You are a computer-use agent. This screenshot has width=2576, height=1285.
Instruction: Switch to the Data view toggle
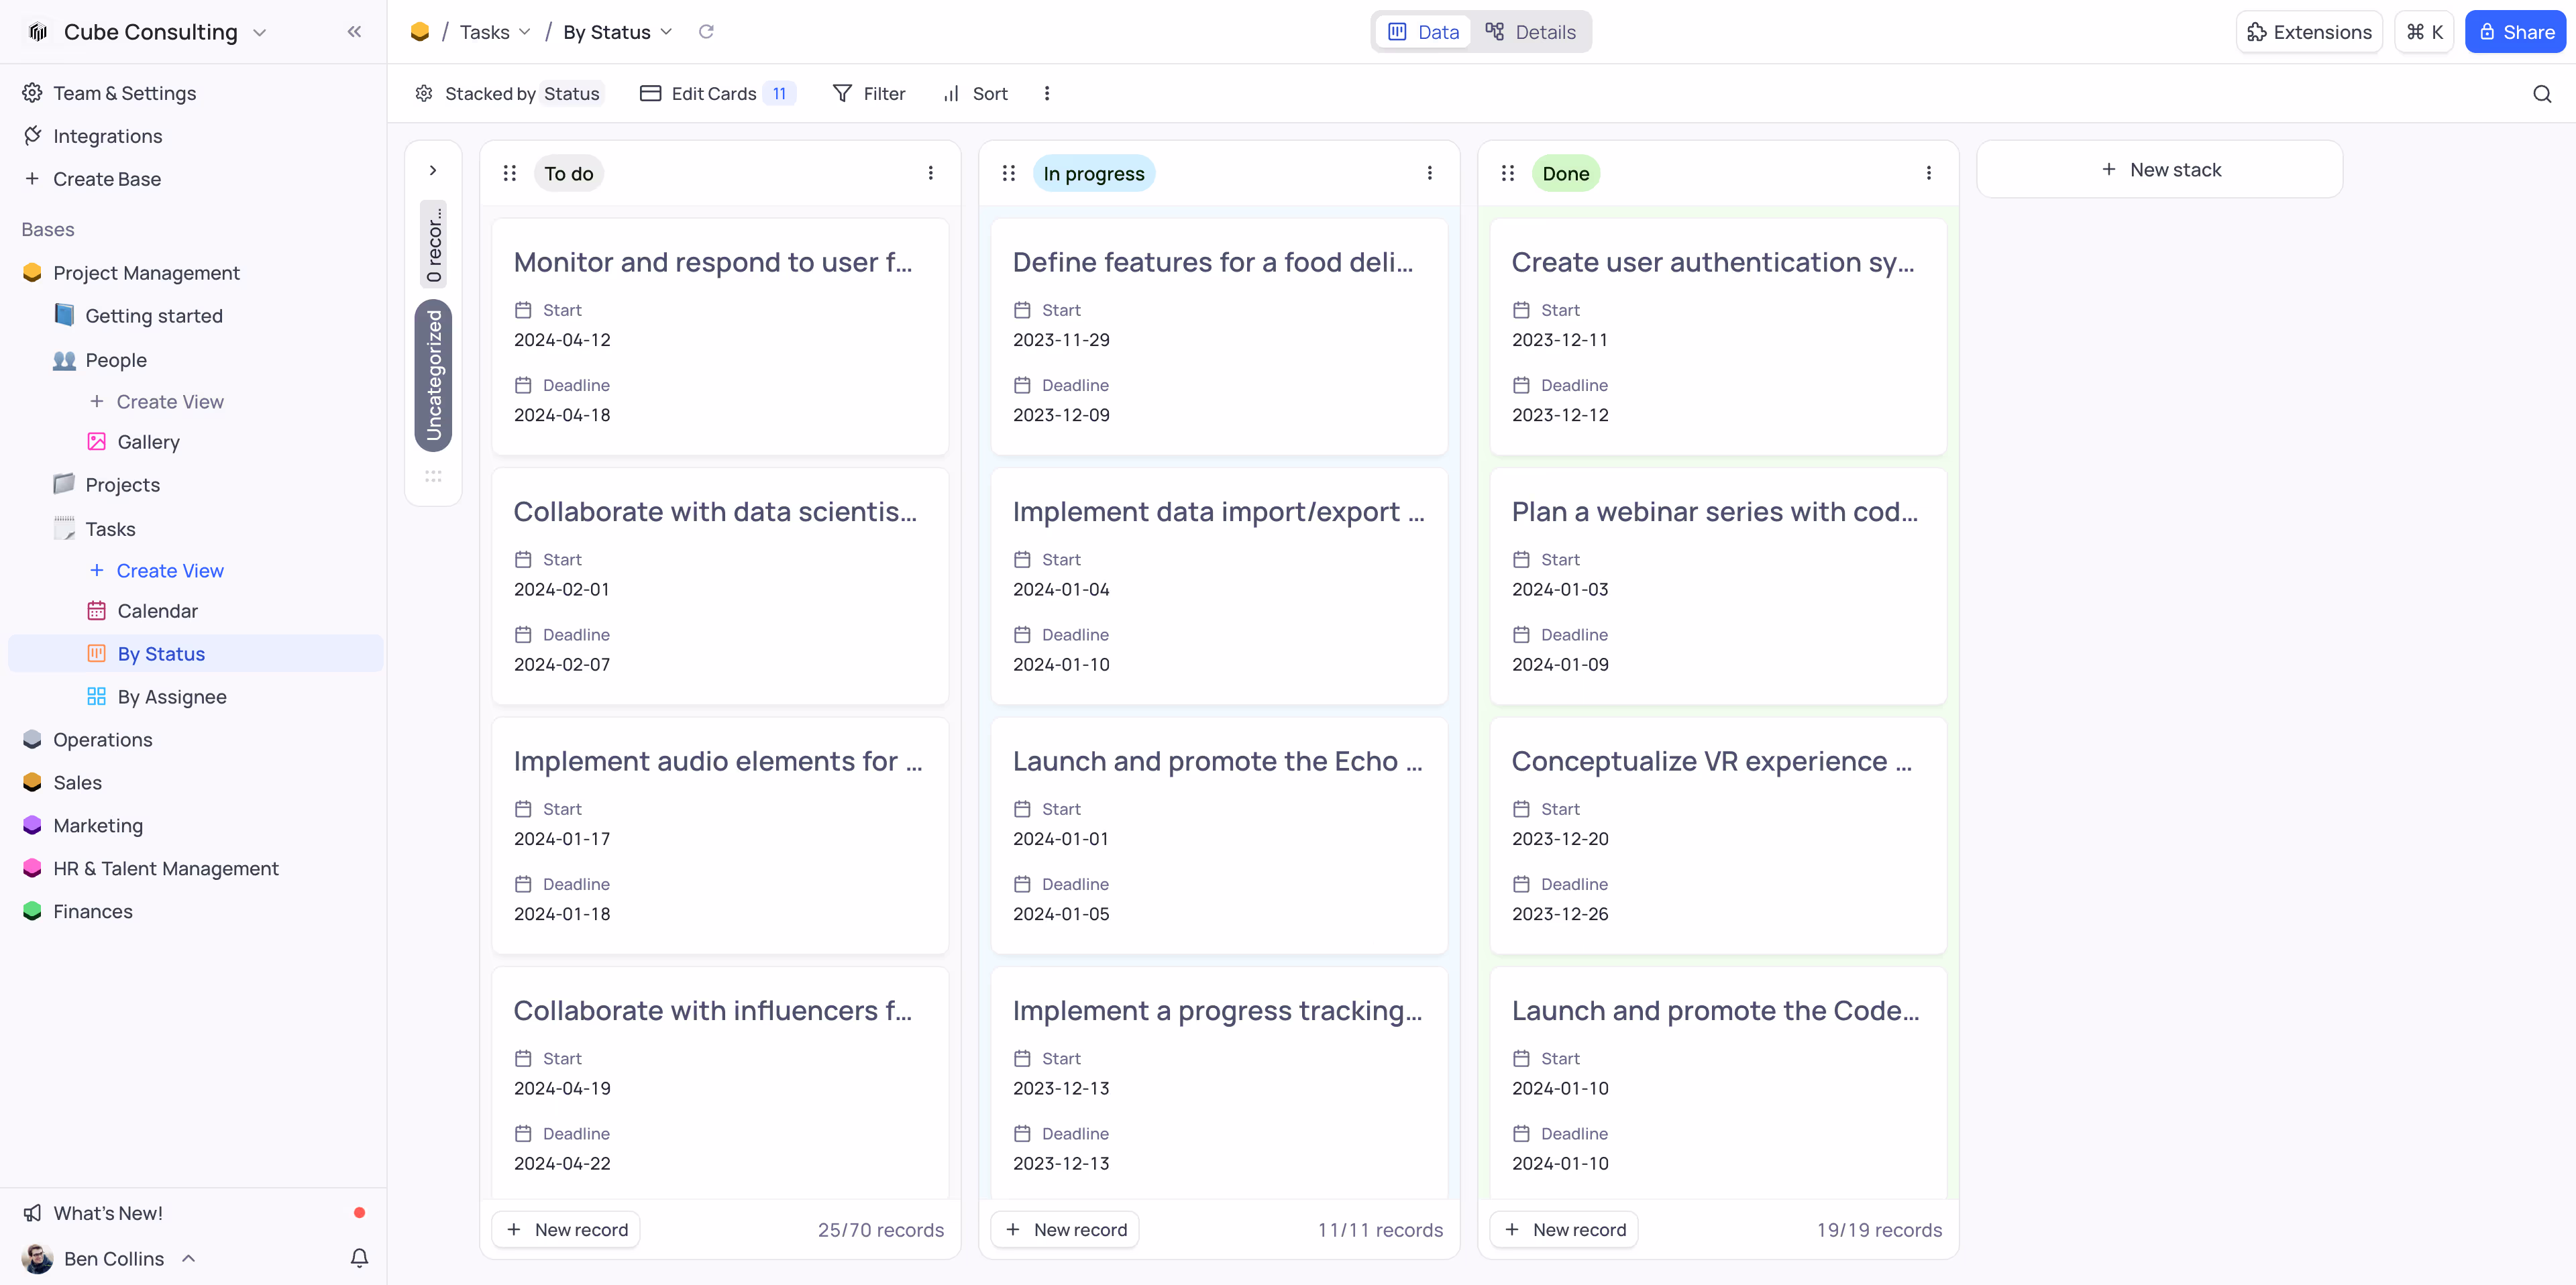(1423, 32)
